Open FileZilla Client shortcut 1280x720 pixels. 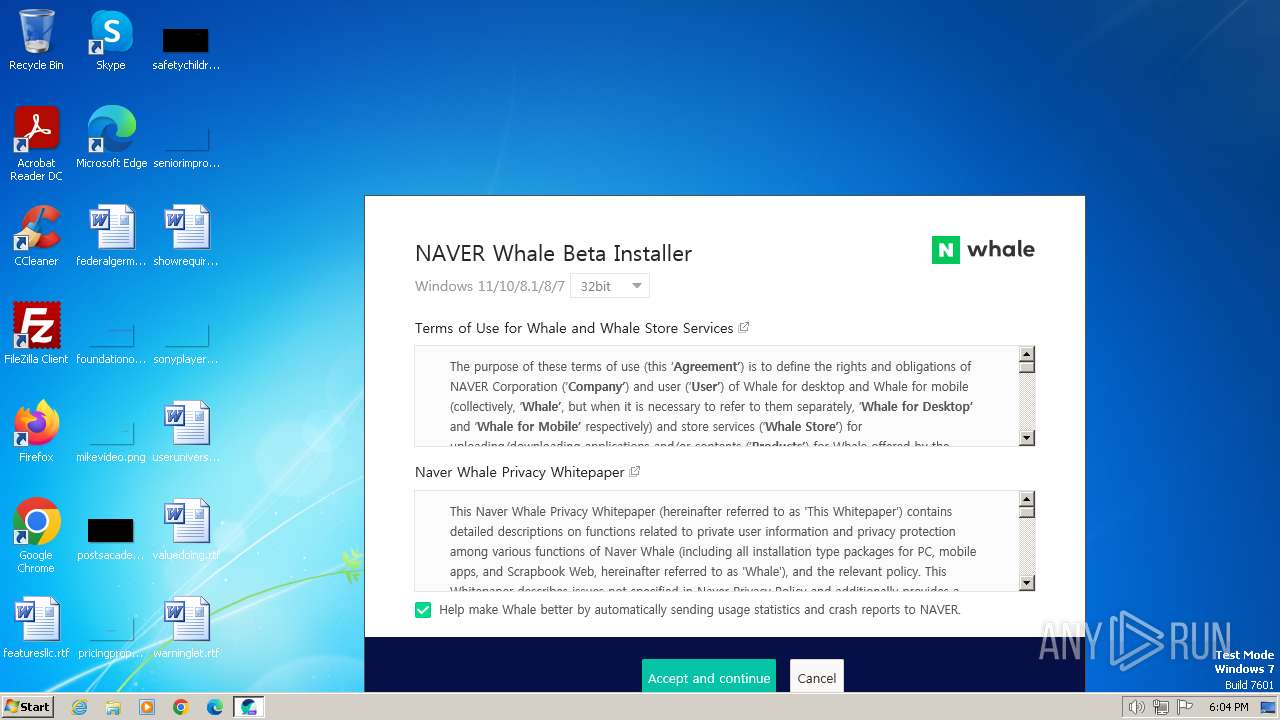click(36, 334)
